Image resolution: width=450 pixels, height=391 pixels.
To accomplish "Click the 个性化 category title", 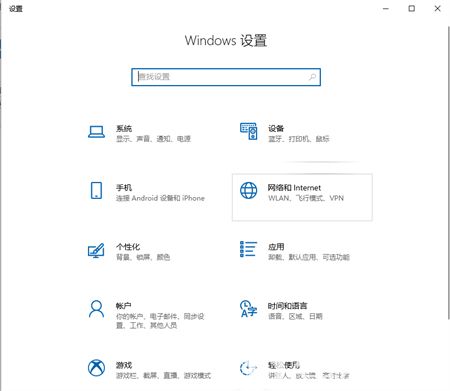I will tap(128, 247).
